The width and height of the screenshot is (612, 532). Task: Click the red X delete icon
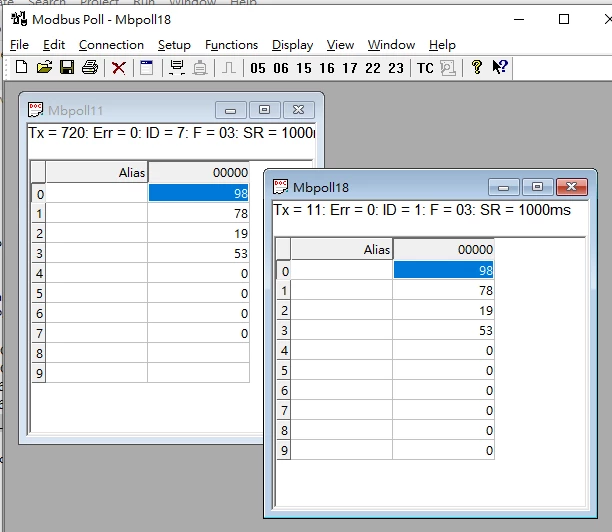pos(119,68)
